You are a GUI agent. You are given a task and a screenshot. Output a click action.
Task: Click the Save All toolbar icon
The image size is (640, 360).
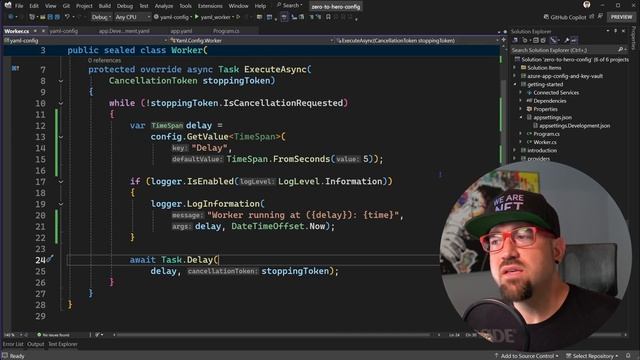(x=57, y=17)
